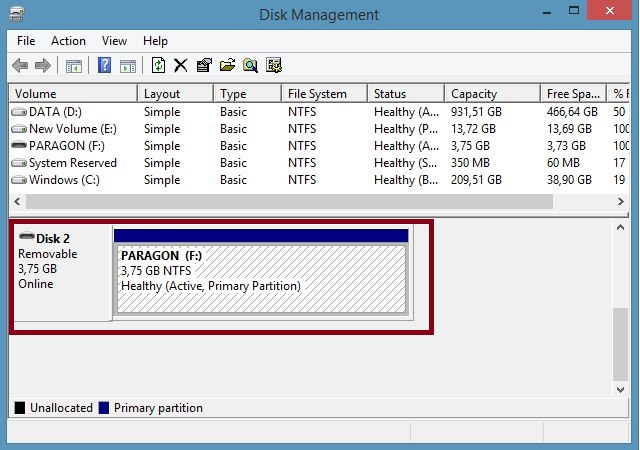Image resolution: width=640 pixels, height=450 pixels.
Task: Click free space value 38,90 GB
Action: [569, 180]
